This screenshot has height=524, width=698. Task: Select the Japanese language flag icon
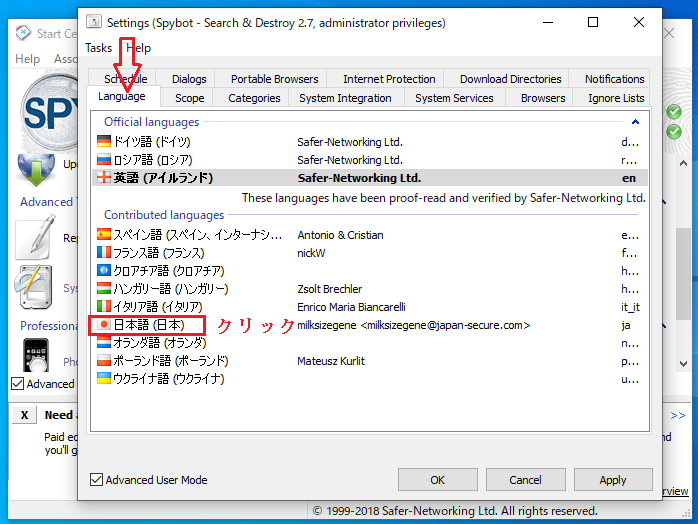104,325
